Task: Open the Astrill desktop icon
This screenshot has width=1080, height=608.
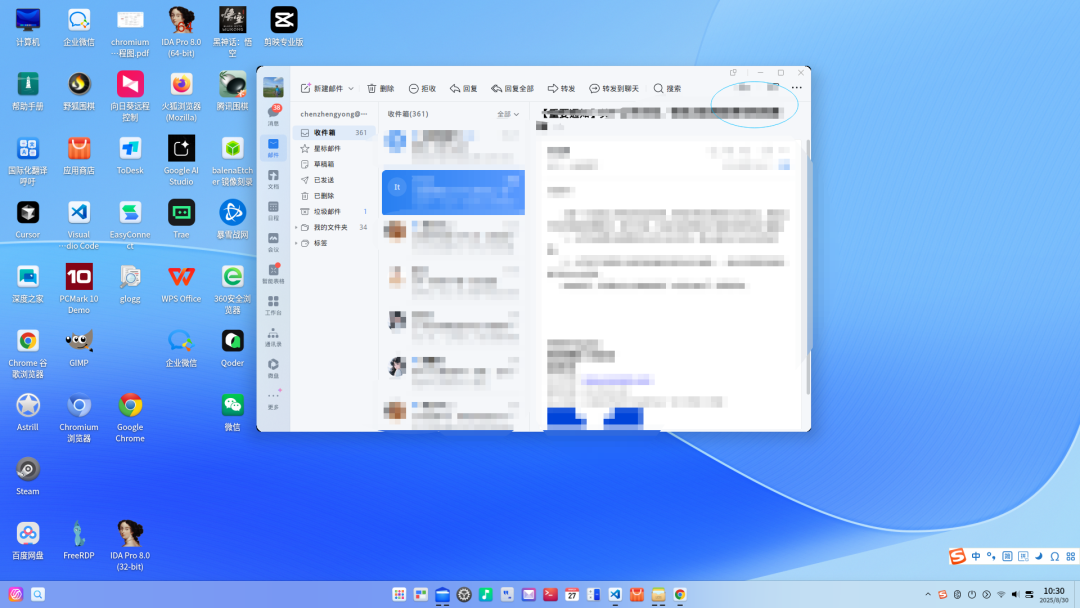Action: (28, 412)
